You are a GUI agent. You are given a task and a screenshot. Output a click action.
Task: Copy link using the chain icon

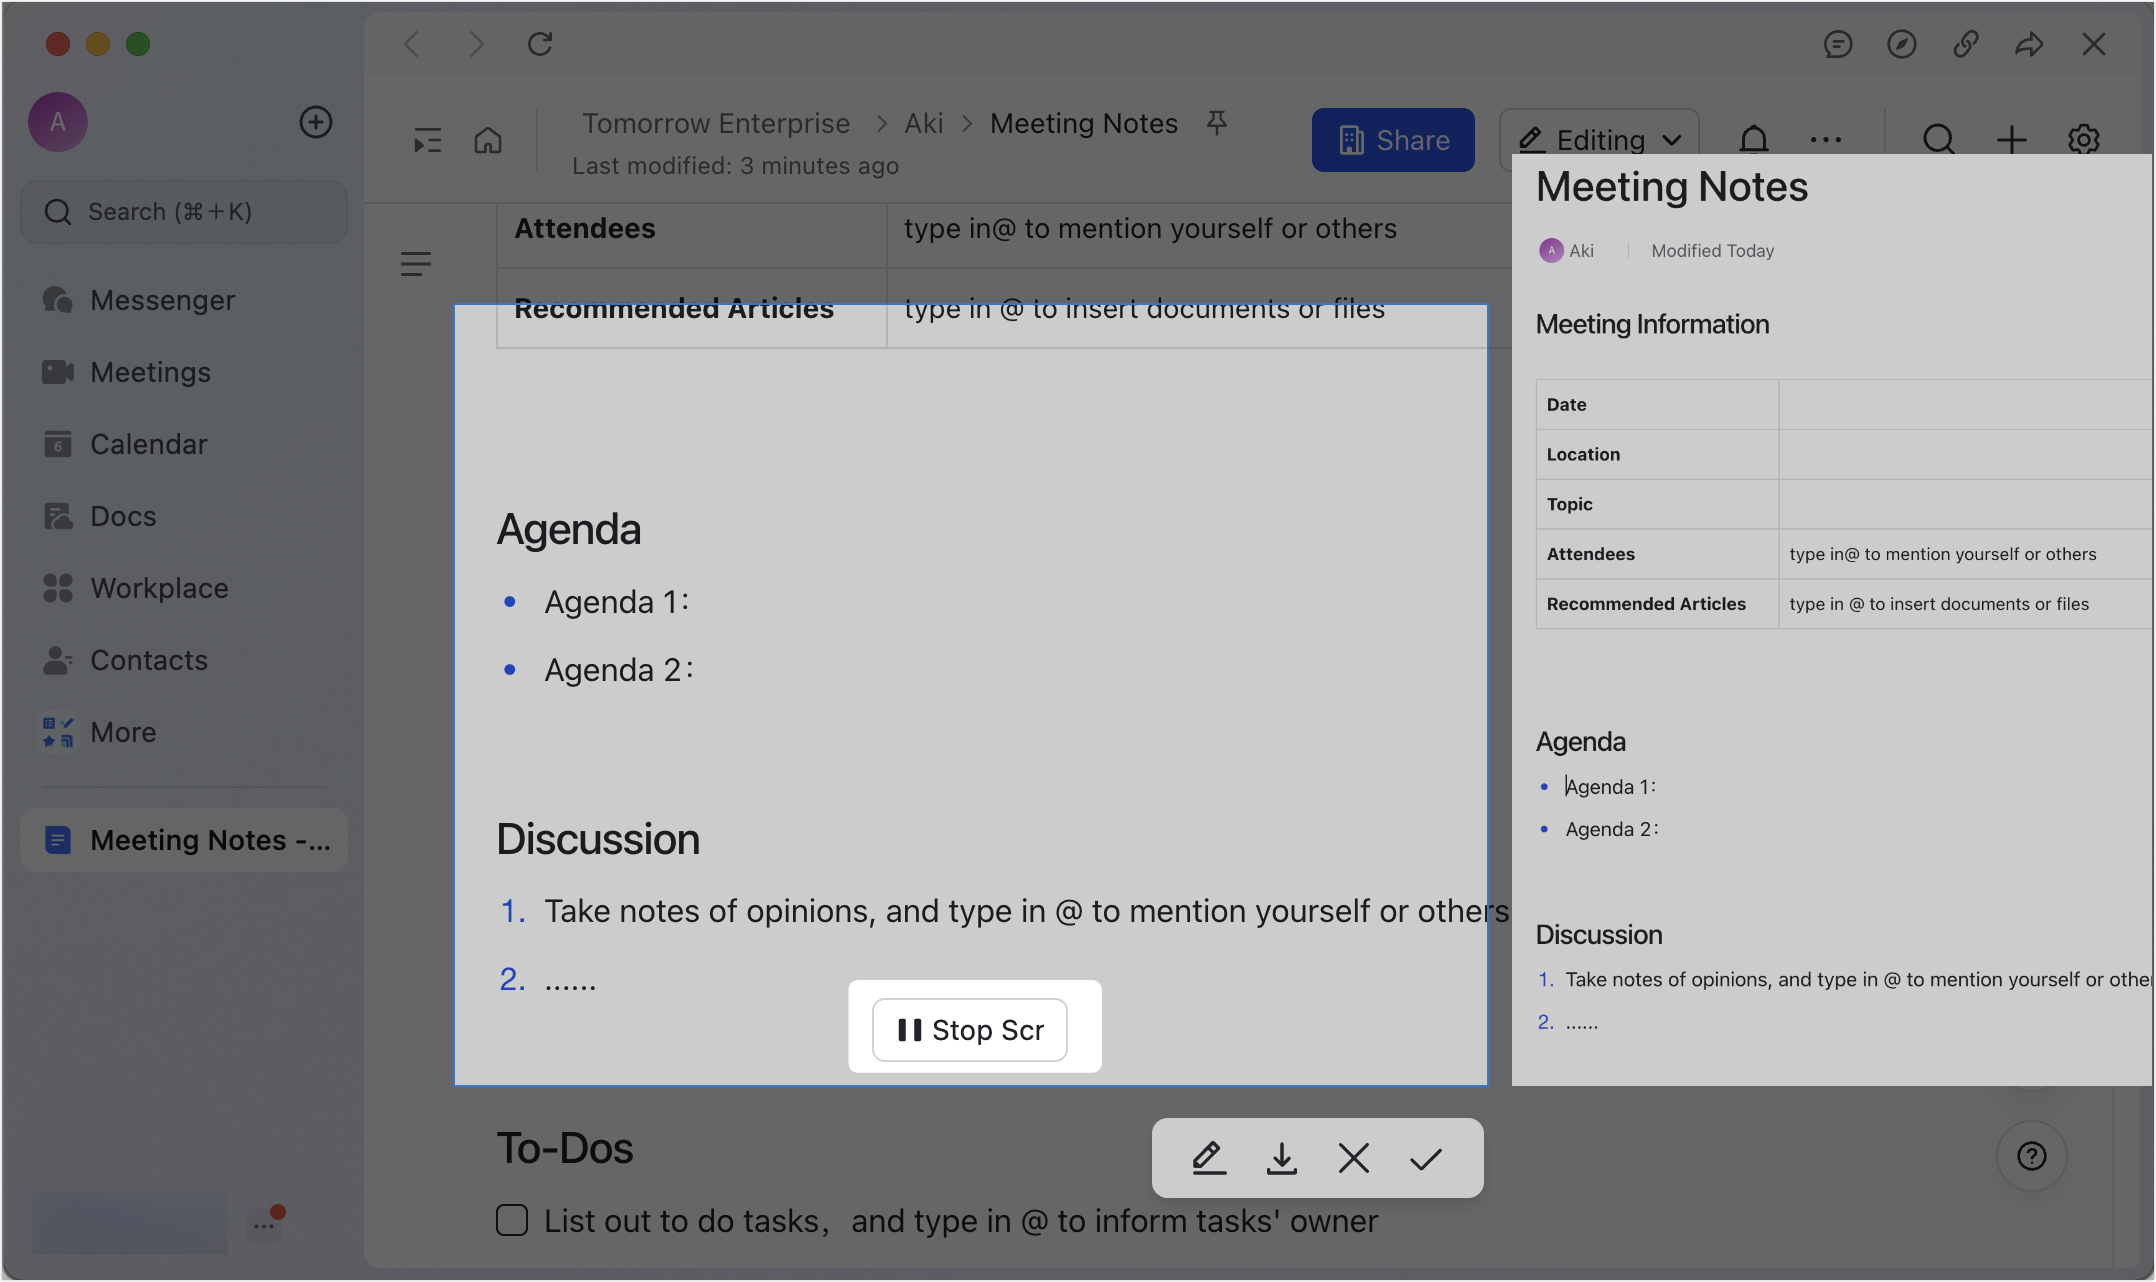pyautogui.click(x=1965, y=44)
